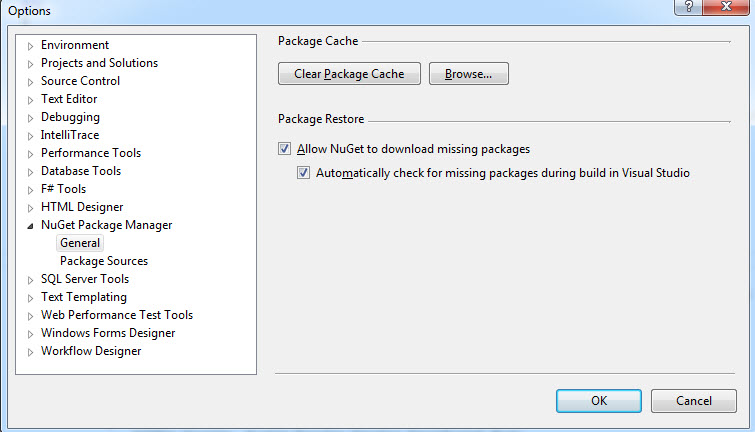Screen dimensions: 755x432
Task: Select the IntelliTrace category
Action: click(70, 135)
